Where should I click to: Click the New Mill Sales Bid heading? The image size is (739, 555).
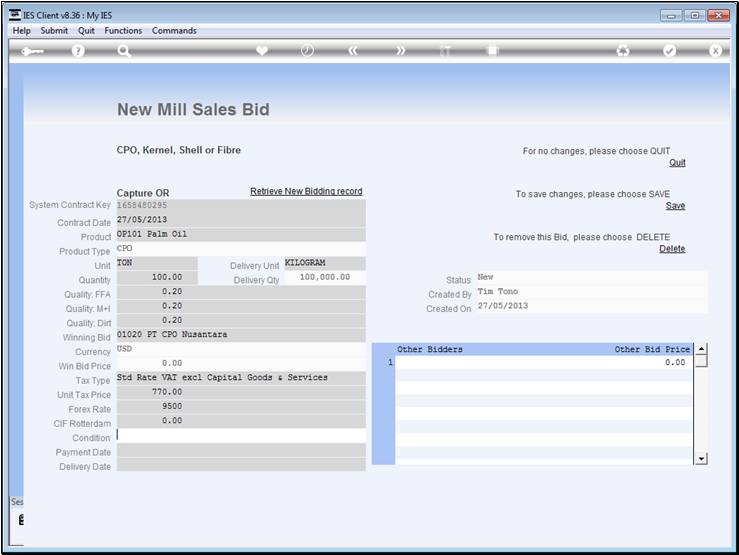(193, 109)
